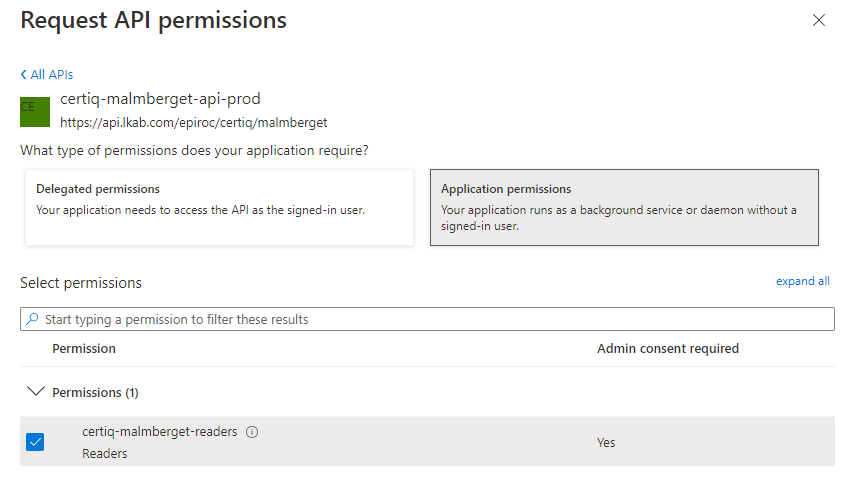Select the Application permissions option
855x503 pixels.
pos(624,207)
